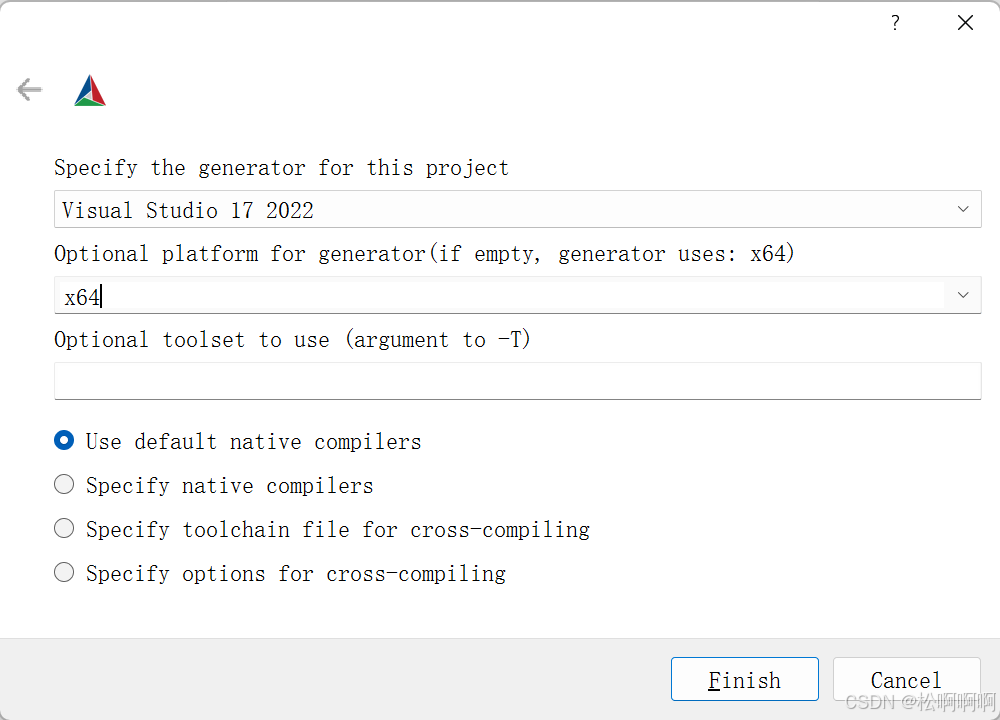The height and width of the screenshot is (720, 1000).
Task: Click Finish to configure the project
Action: tap(744, 679)
